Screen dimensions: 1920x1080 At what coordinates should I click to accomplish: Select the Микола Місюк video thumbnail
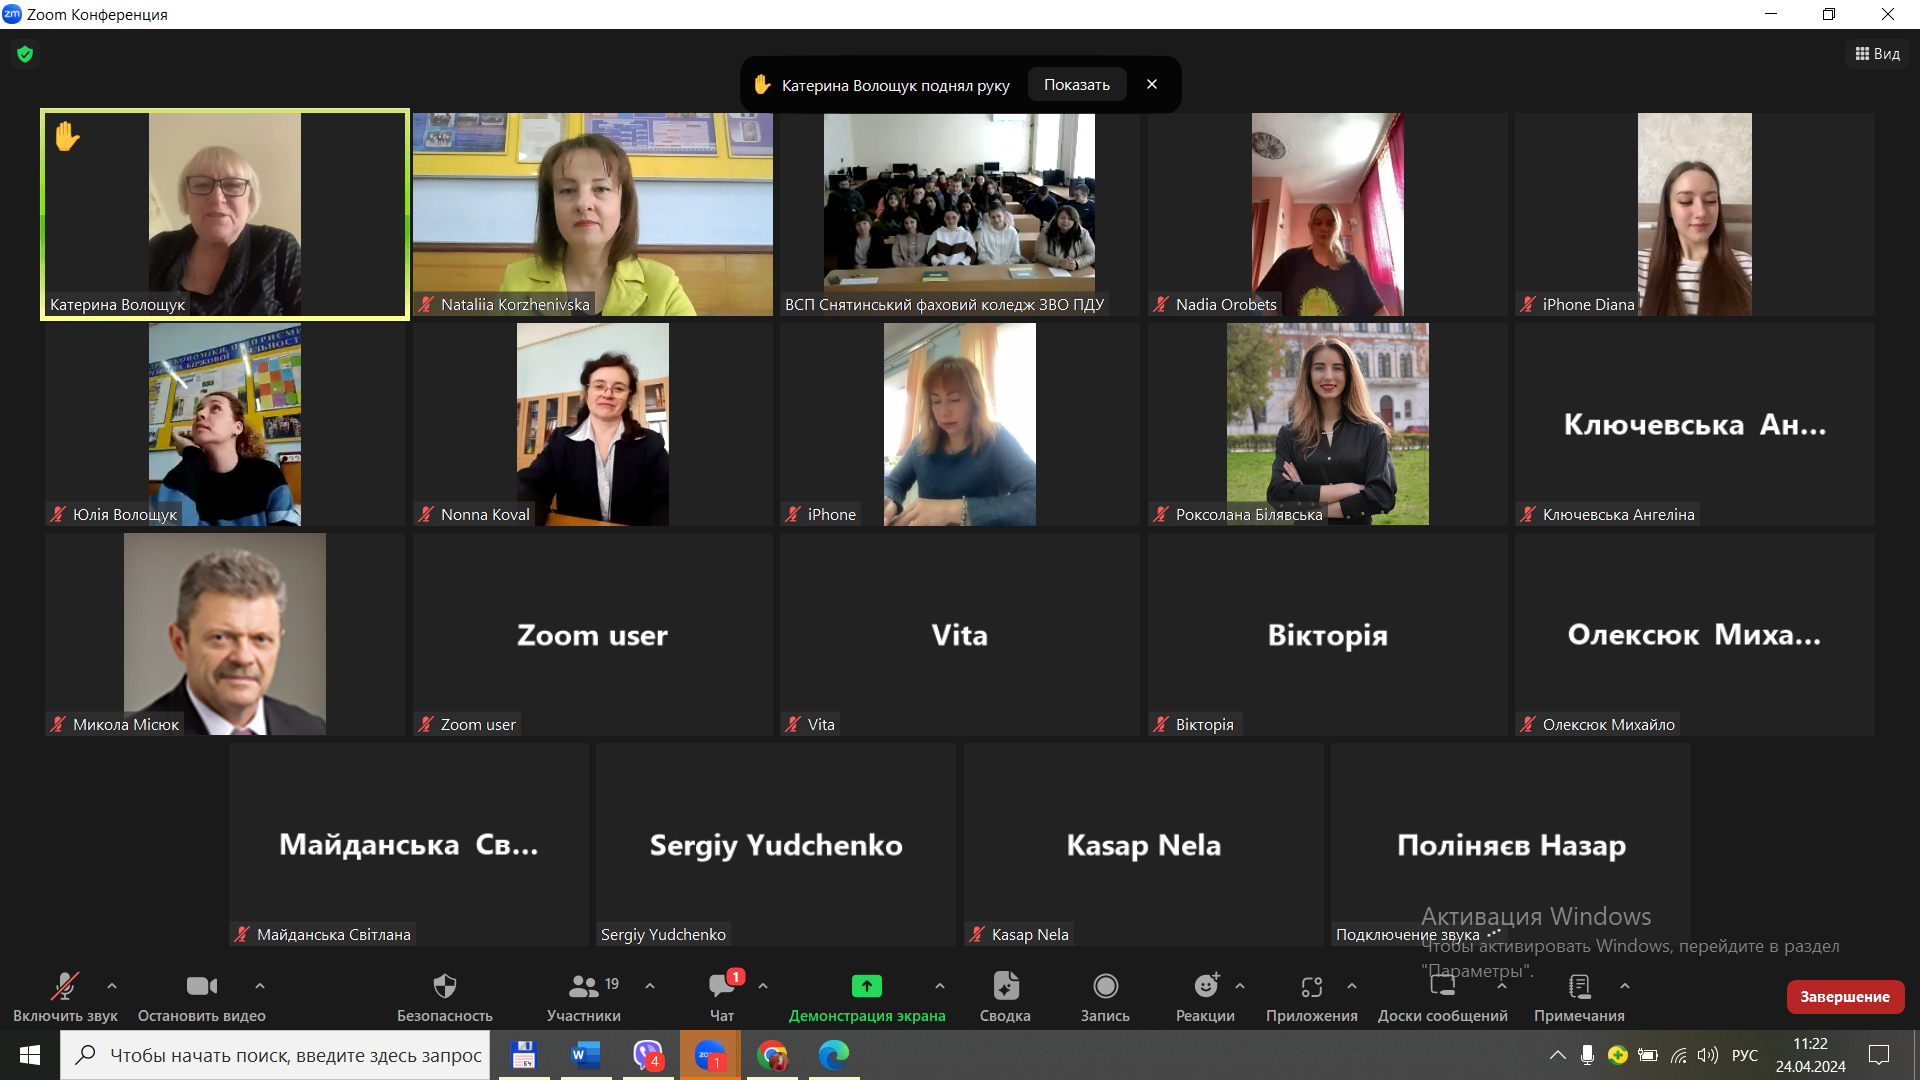coord(225,634)
